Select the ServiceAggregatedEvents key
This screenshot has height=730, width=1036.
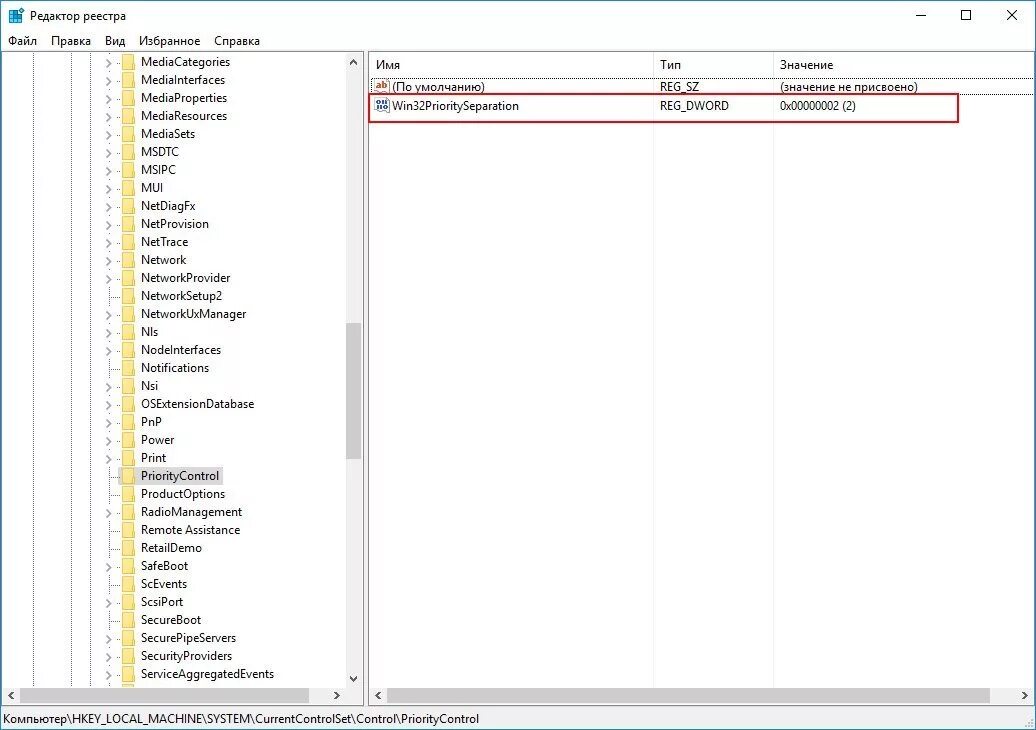(207, 674)
